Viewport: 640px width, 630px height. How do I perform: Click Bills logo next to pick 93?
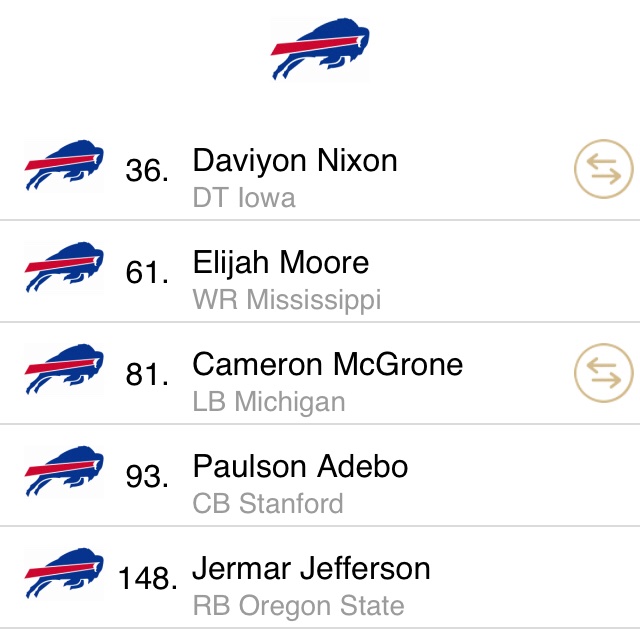[64, 472]
